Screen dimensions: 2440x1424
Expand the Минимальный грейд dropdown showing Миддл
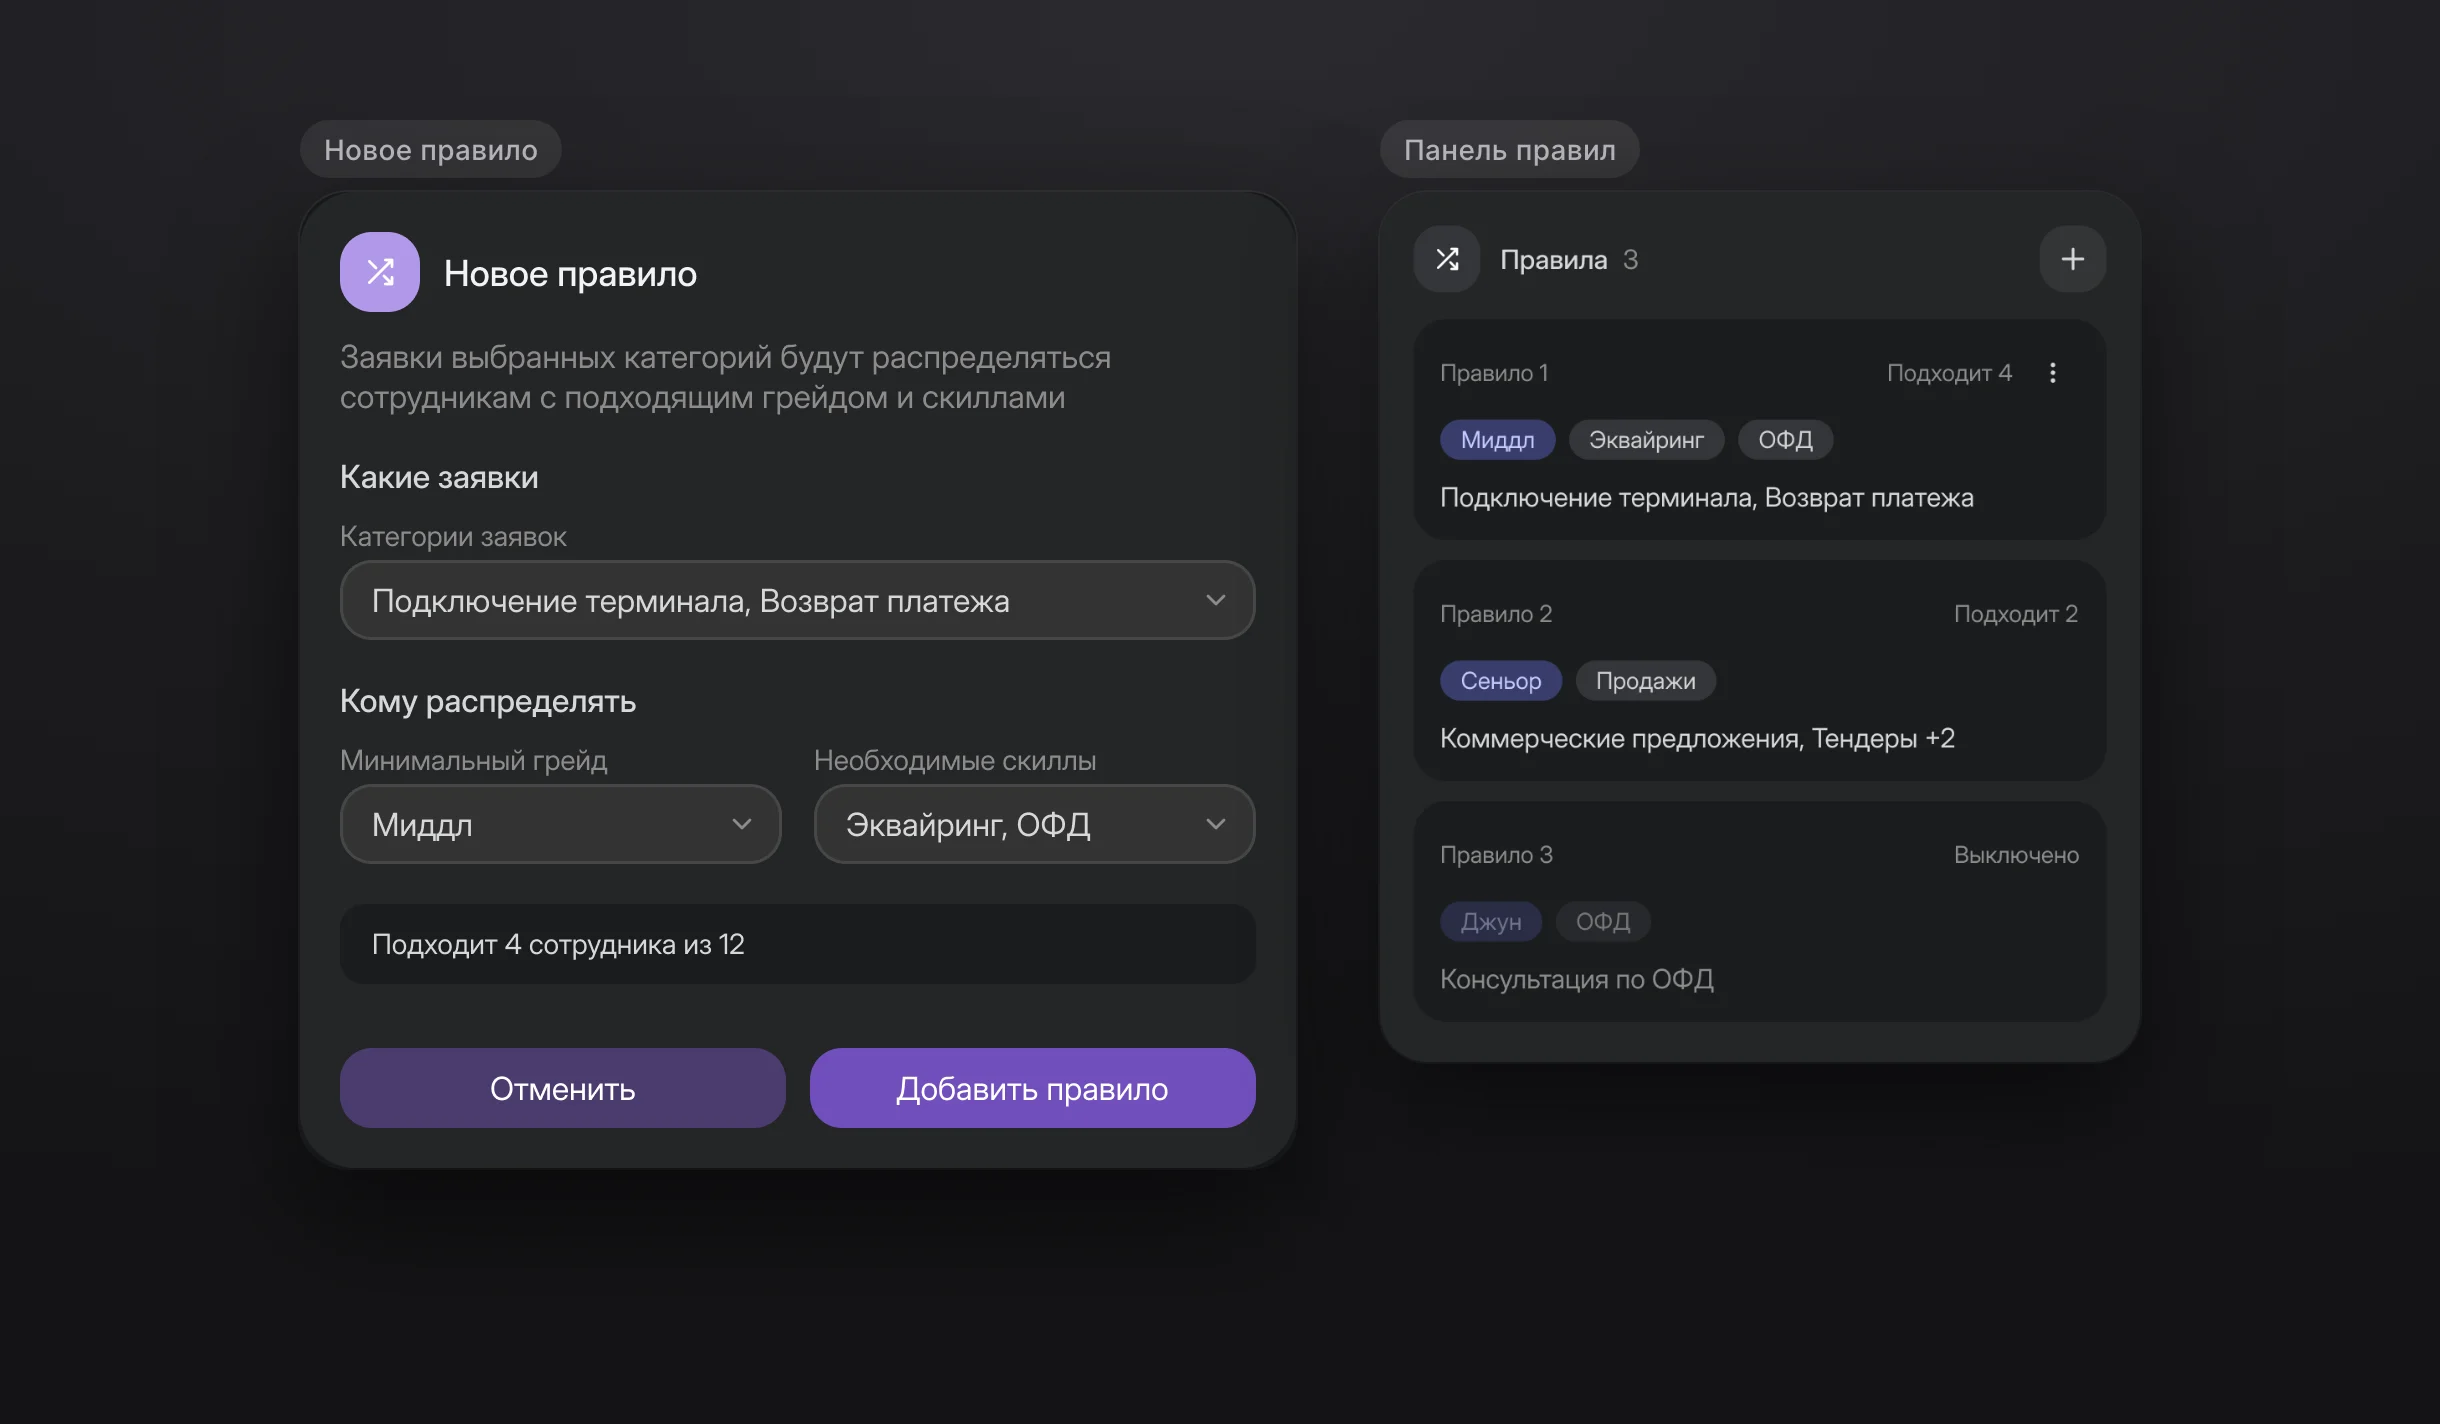point(560,824)
